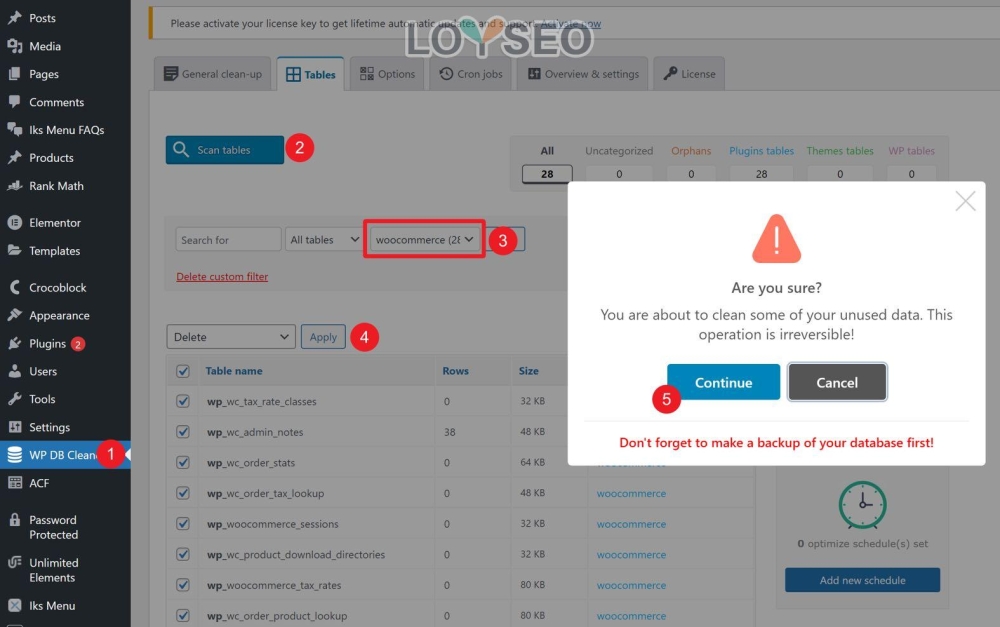The image size is (1000, 627).
Task: Click the green clock schedule icon
Action: click(x=862, y=505)
